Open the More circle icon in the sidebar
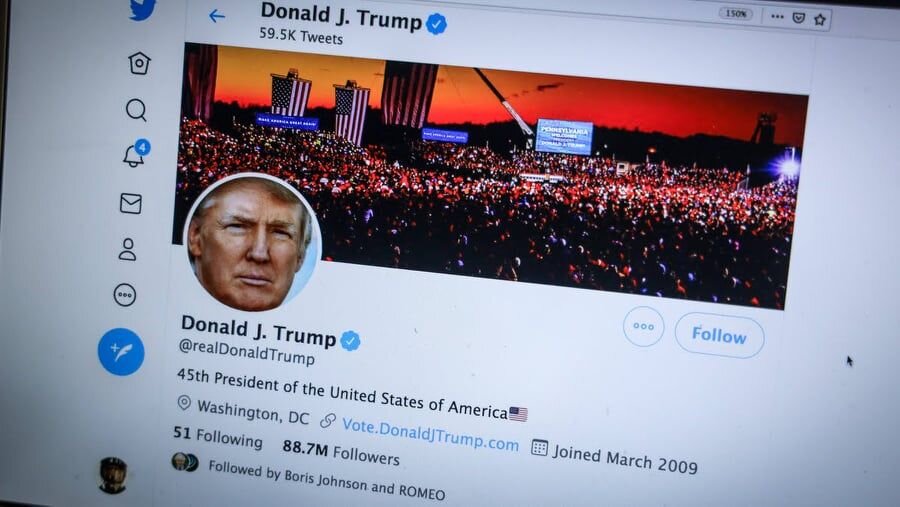The image size is (900, 507). pyautogui.click(x=125, y=295)
